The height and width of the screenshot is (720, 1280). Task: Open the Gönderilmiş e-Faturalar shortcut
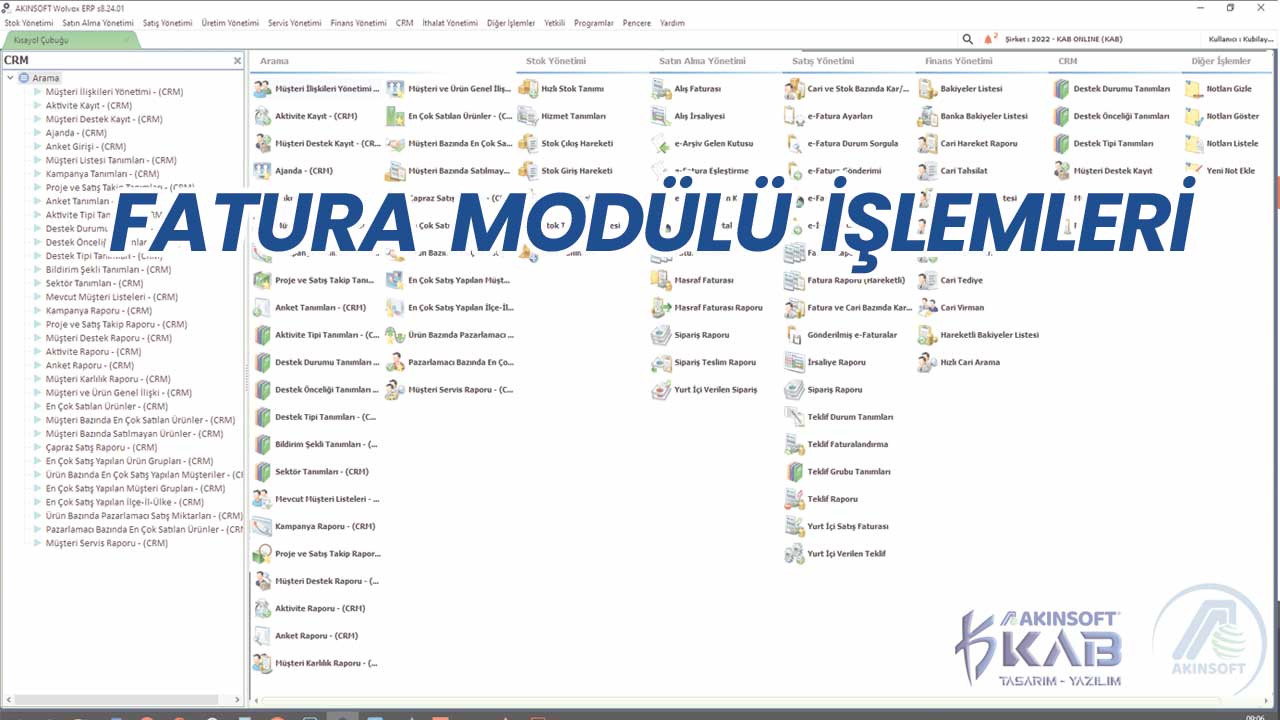pos(841,335)
